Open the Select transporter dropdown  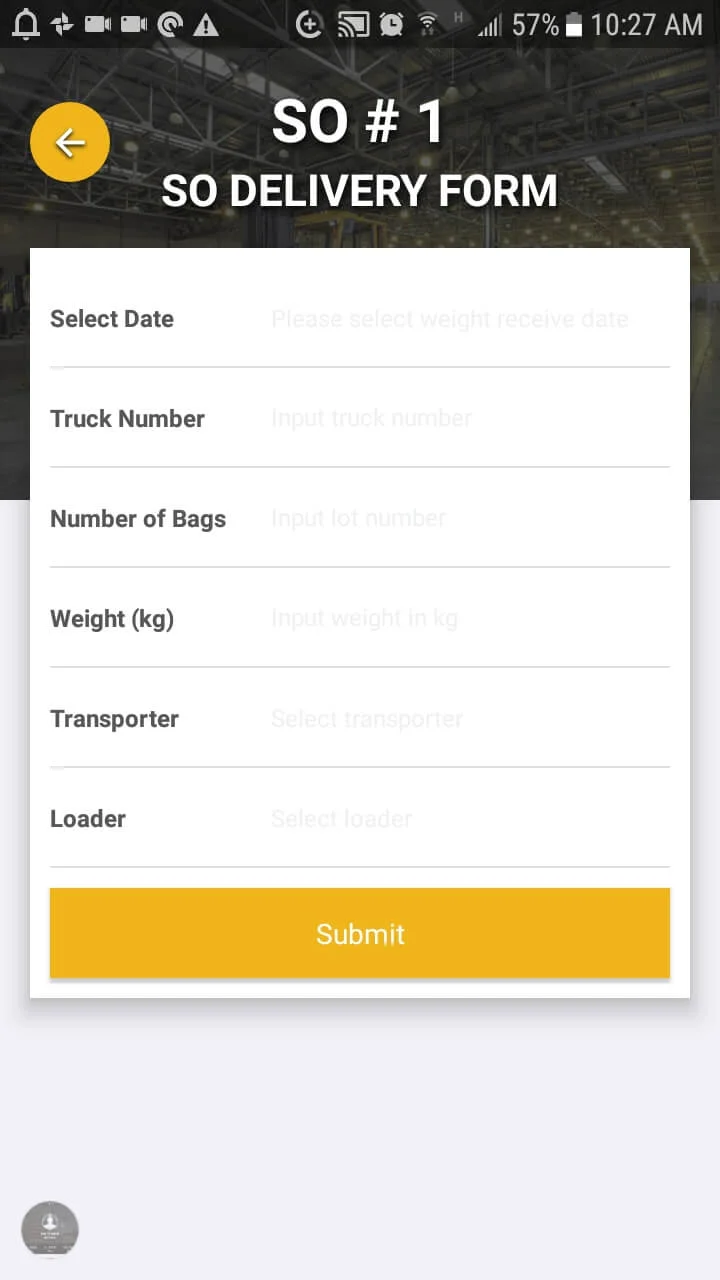[450, 719]
